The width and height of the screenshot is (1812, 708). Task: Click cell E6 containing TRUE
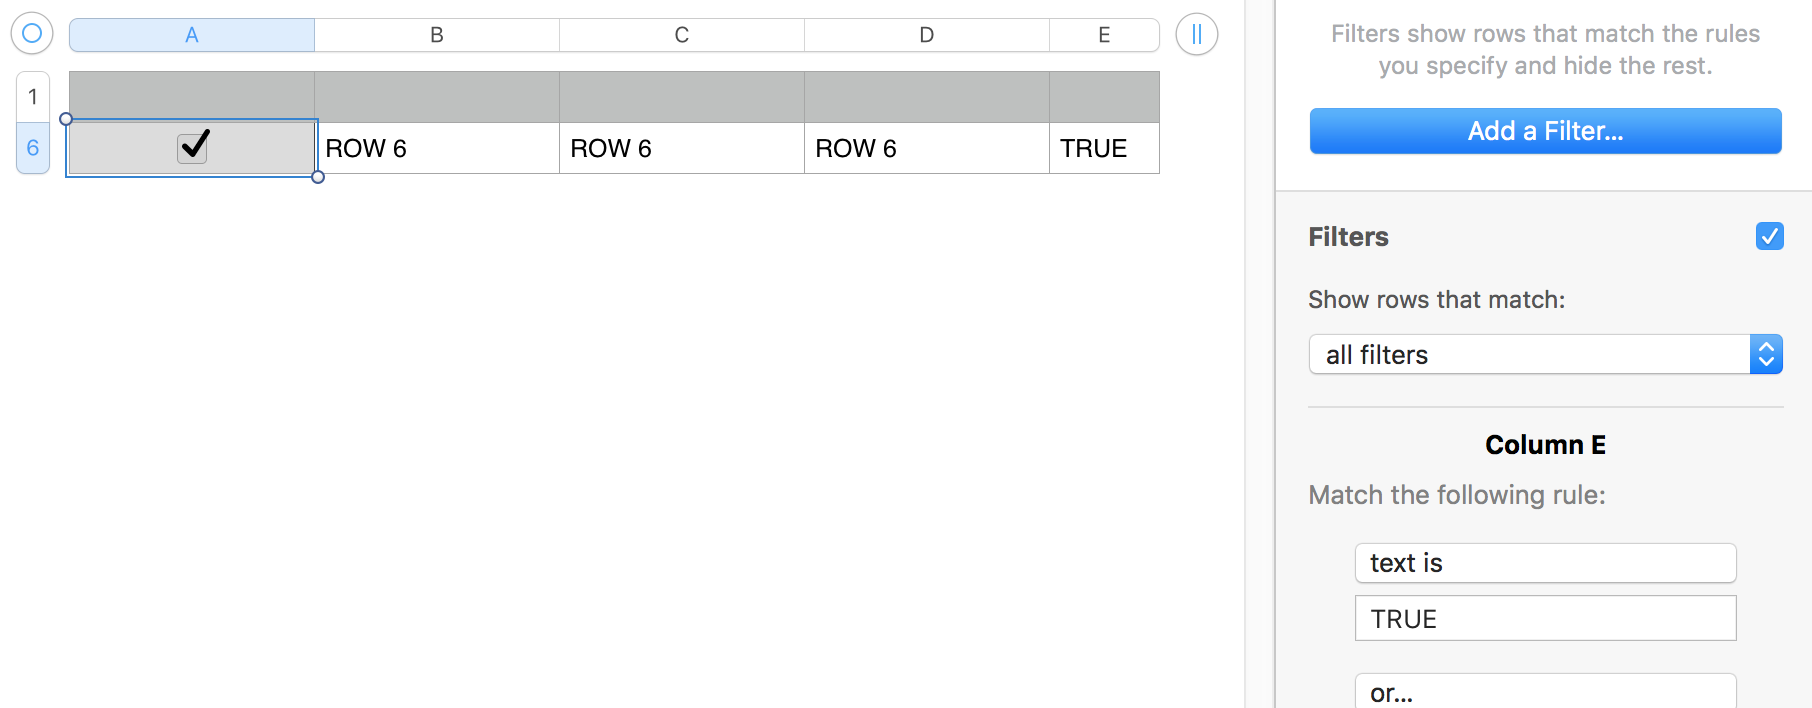coord(1104,148)
